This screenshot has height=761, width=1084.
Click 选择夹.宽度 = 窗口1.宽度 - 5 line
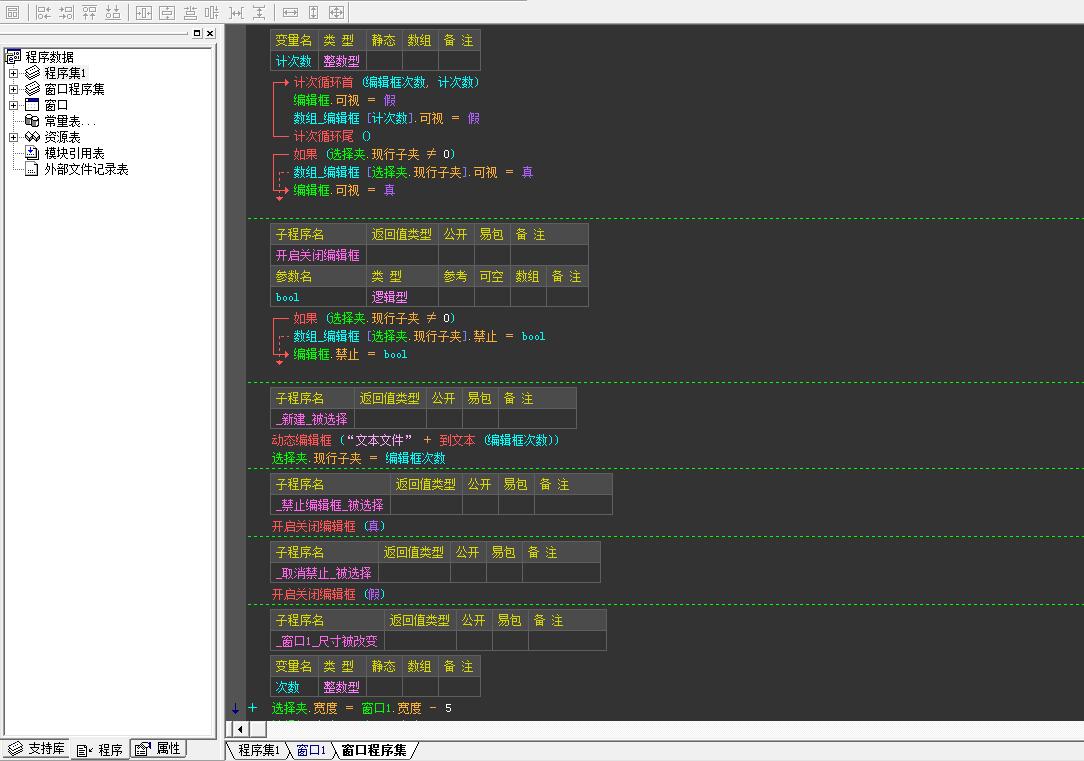[362, 708]
